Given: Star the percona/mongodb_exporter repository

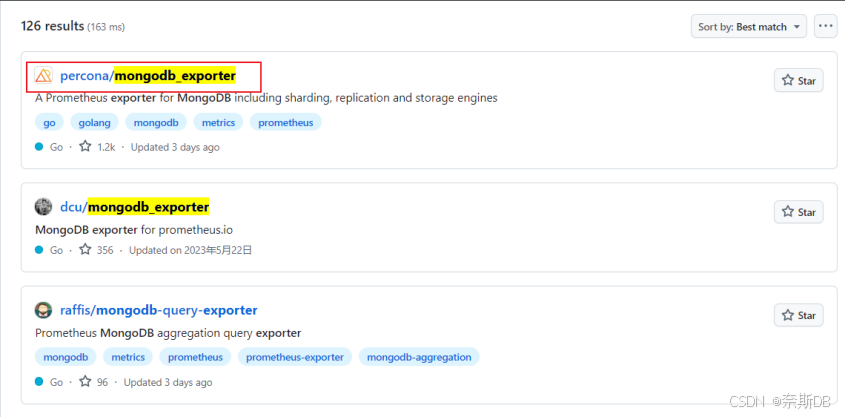Looking at the screenshot, I should click(799, 80).
